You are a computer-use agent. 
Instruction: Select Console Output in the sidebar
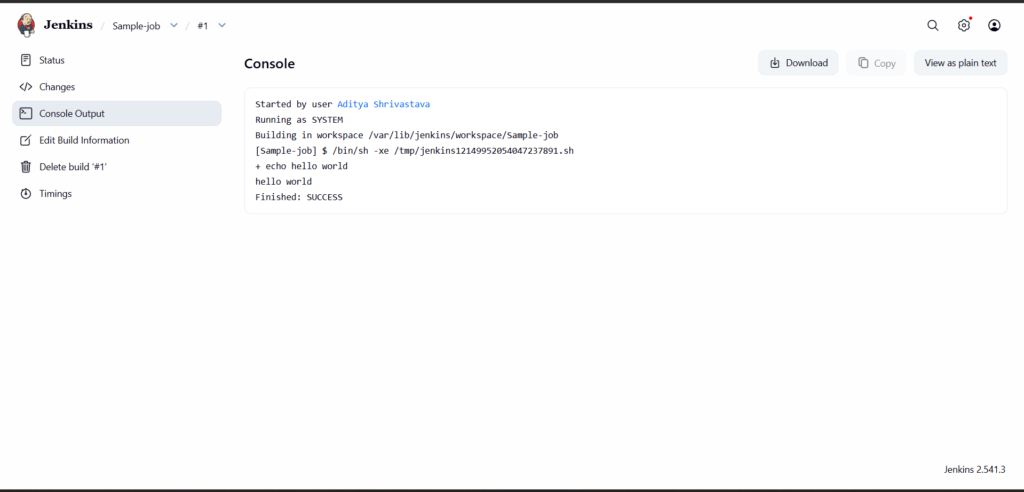[71, 114]
